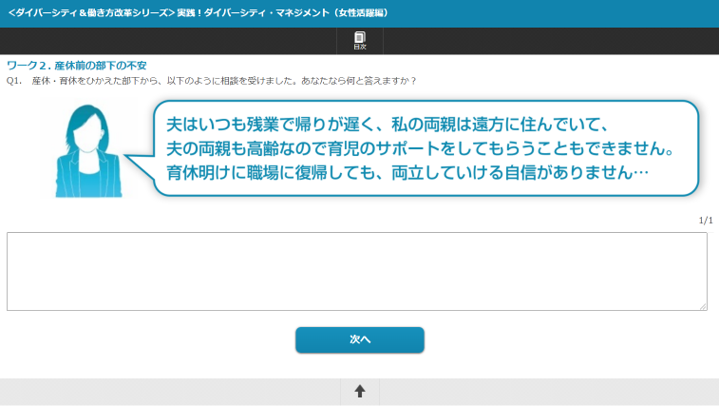This screenshot has width=719, height=406.
Task: Click the 1/1 page indicator
Action: pyautogui.click(x=705, y=221)
